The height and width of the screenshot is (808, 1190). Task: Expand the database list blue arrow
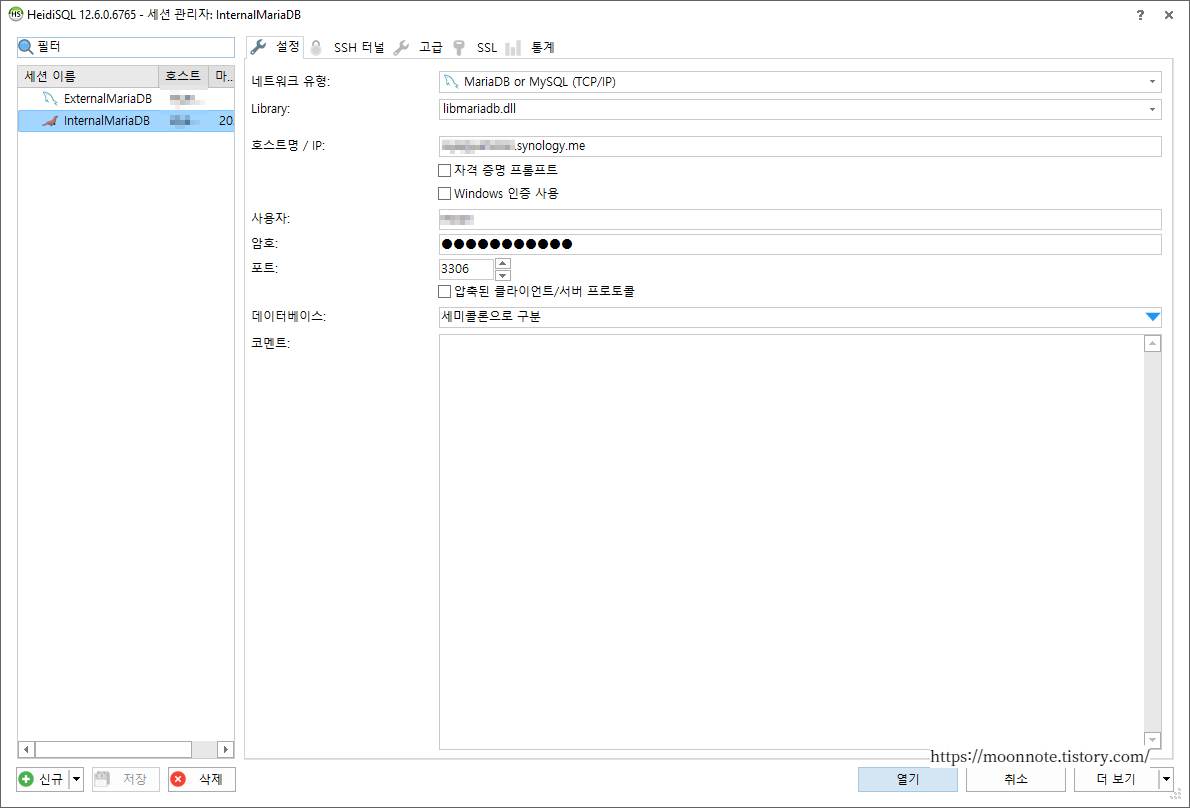click(1152, 317)
